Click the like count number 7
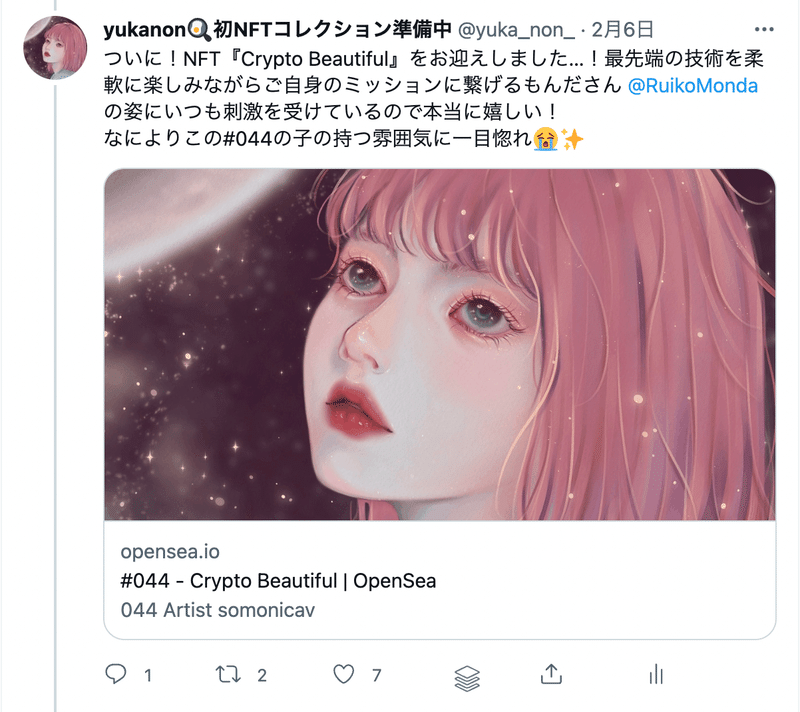Viewport: 800px width, 712px height. click(377, 676)
